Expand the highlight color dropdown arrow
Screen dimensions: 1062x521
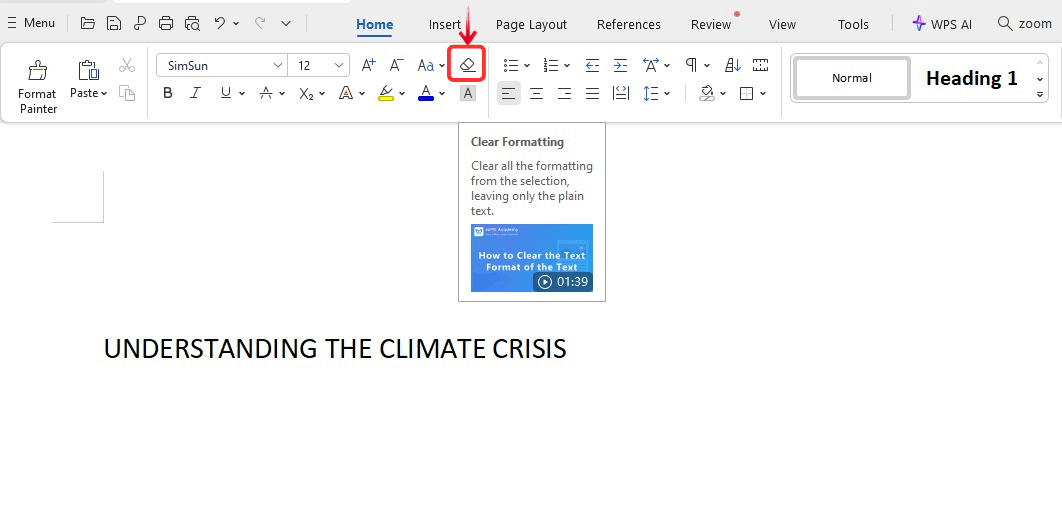(x=402, y=93)
